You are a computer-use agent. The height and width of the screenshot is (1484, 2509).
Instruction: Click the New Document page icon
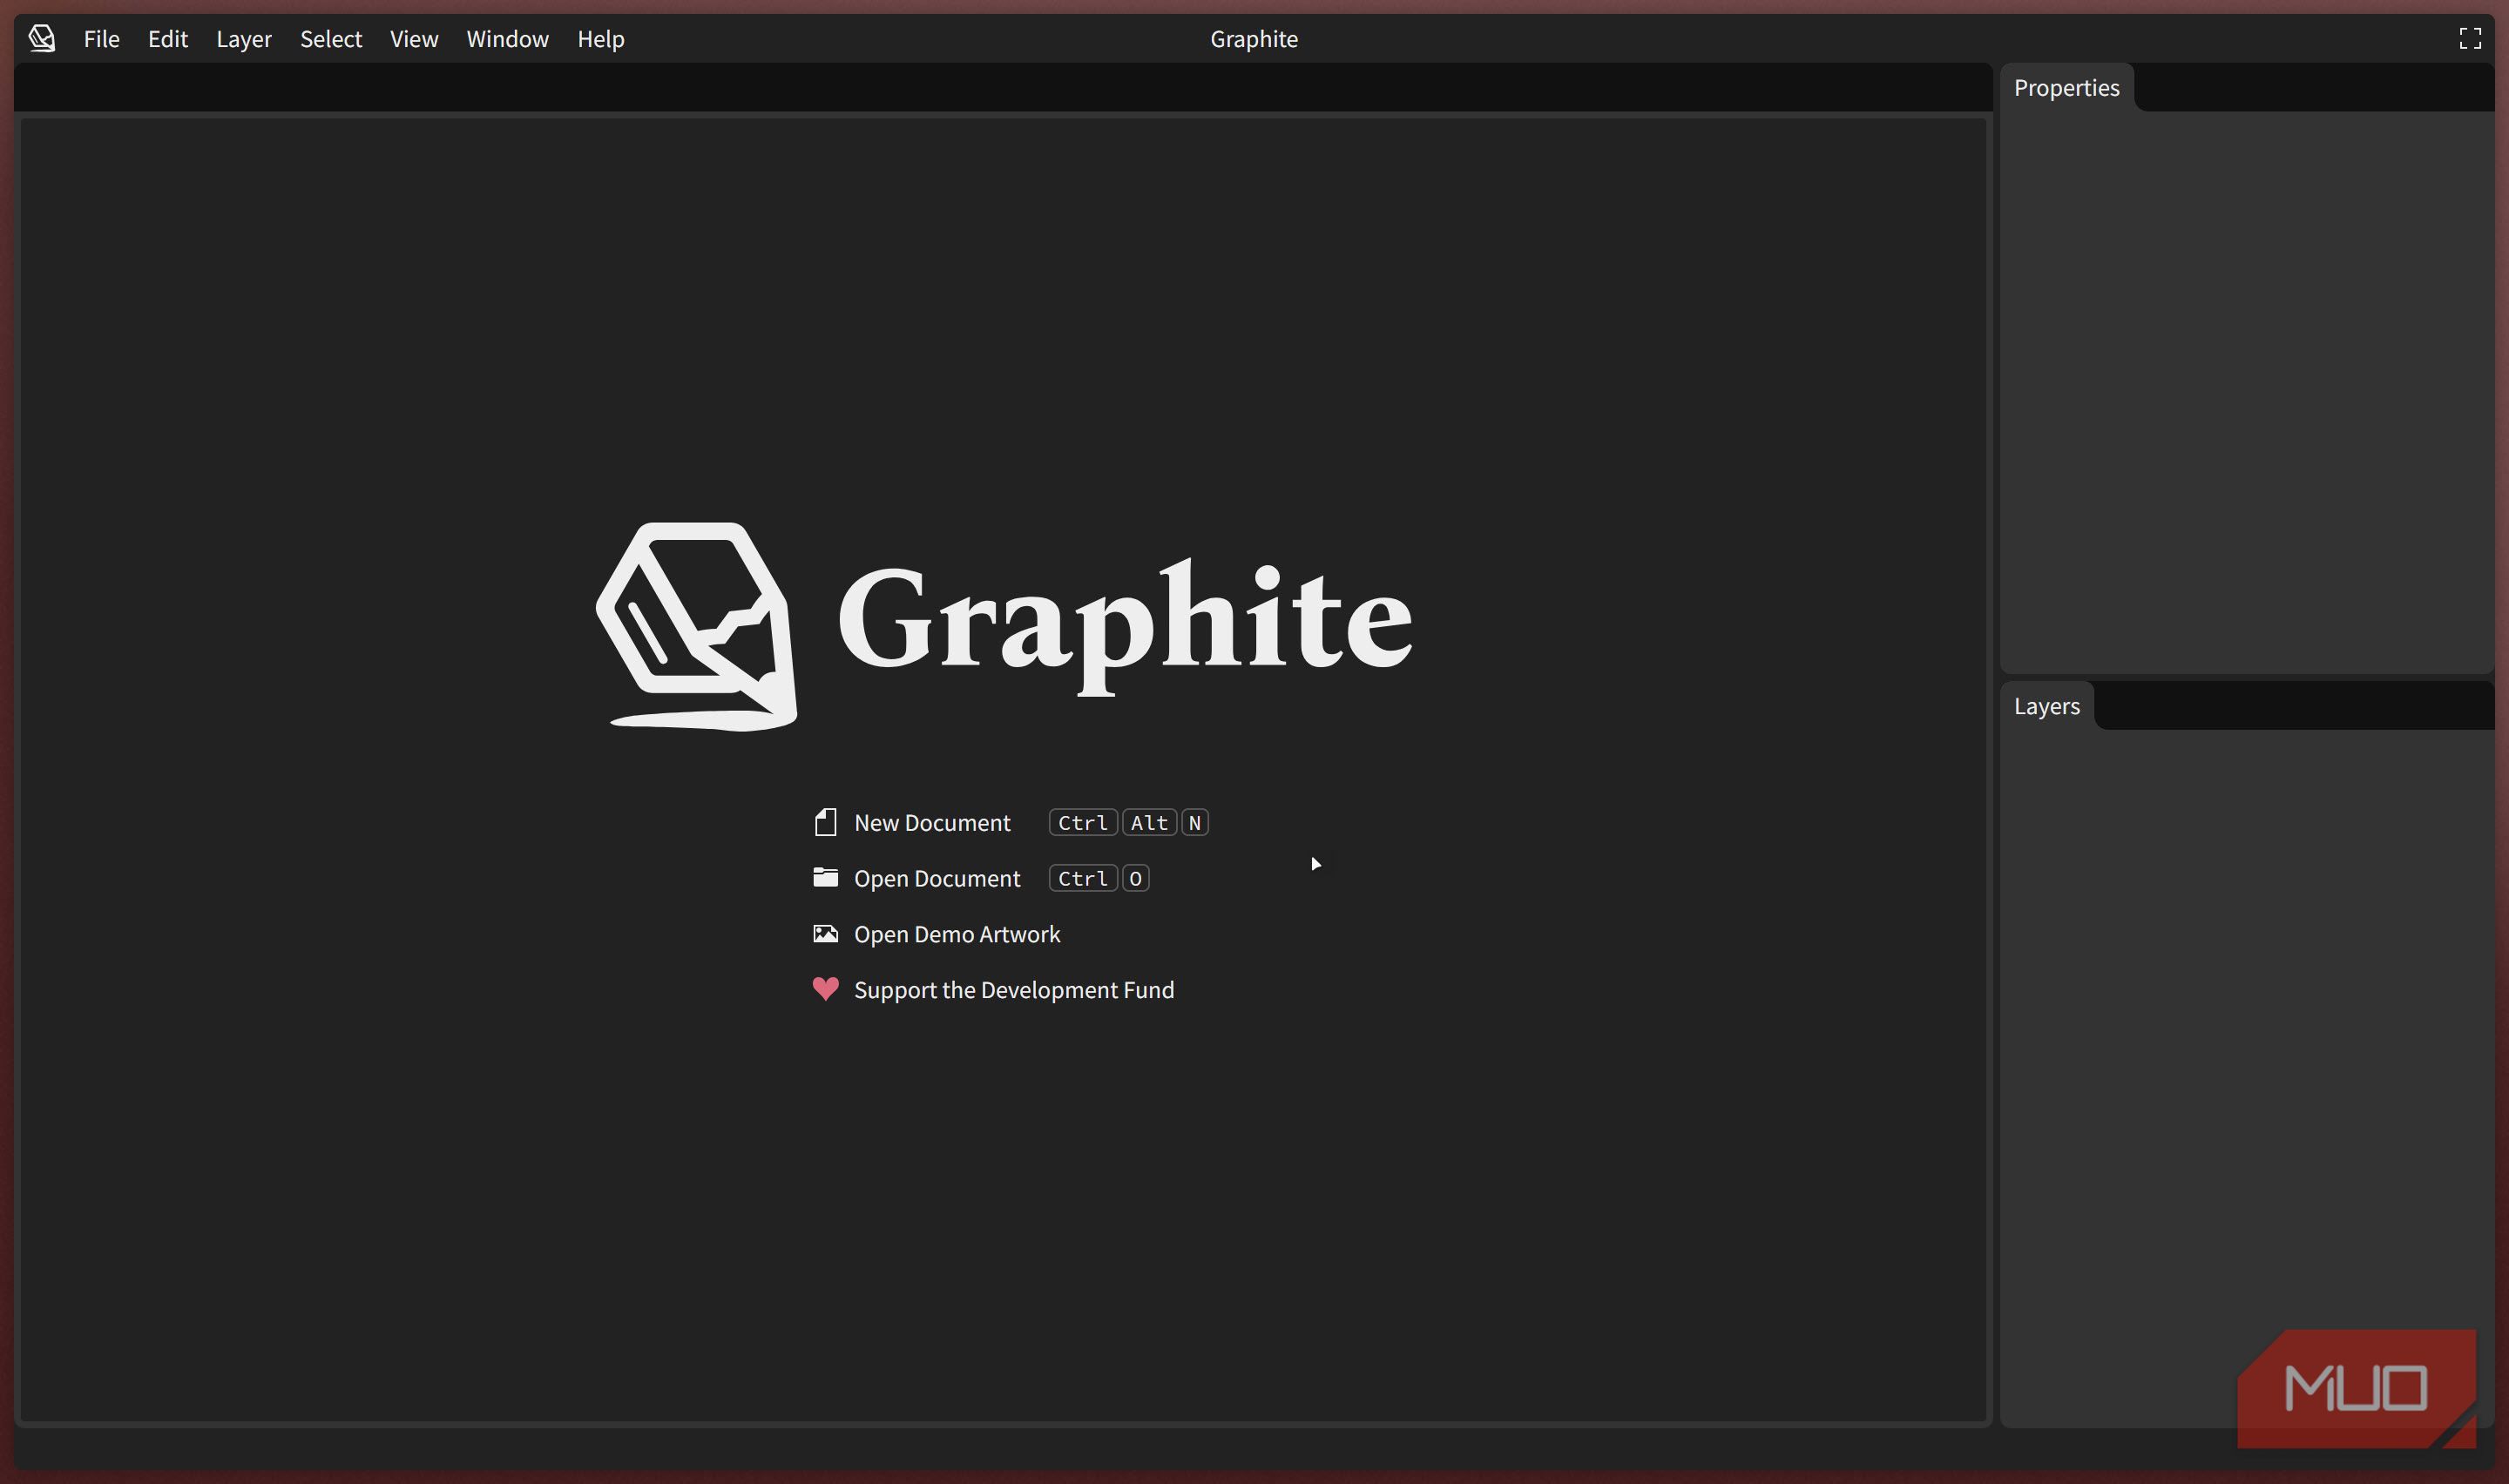[825, 822]
